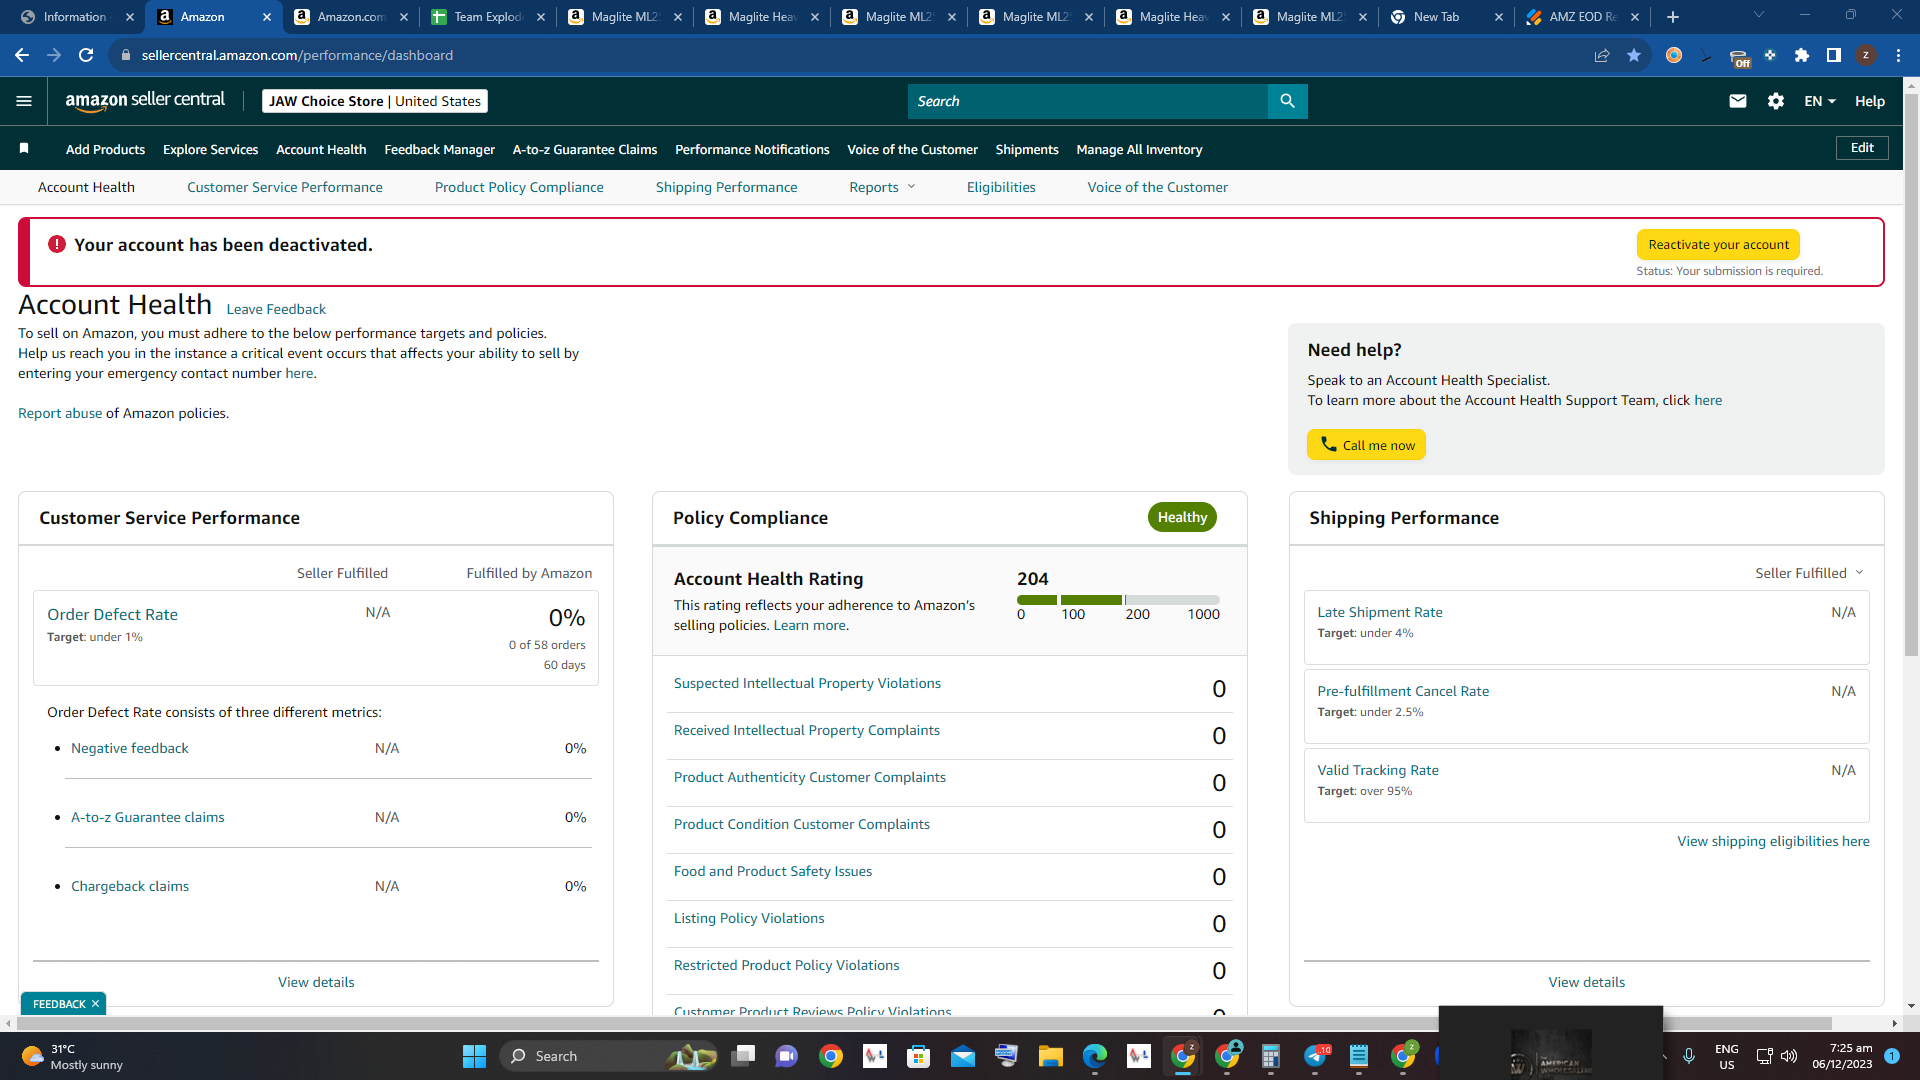The height and width of the screenshot is (1080, 1920).
Task: Click the page horizontal scrollbar
Action: [x=922, y=1023]
